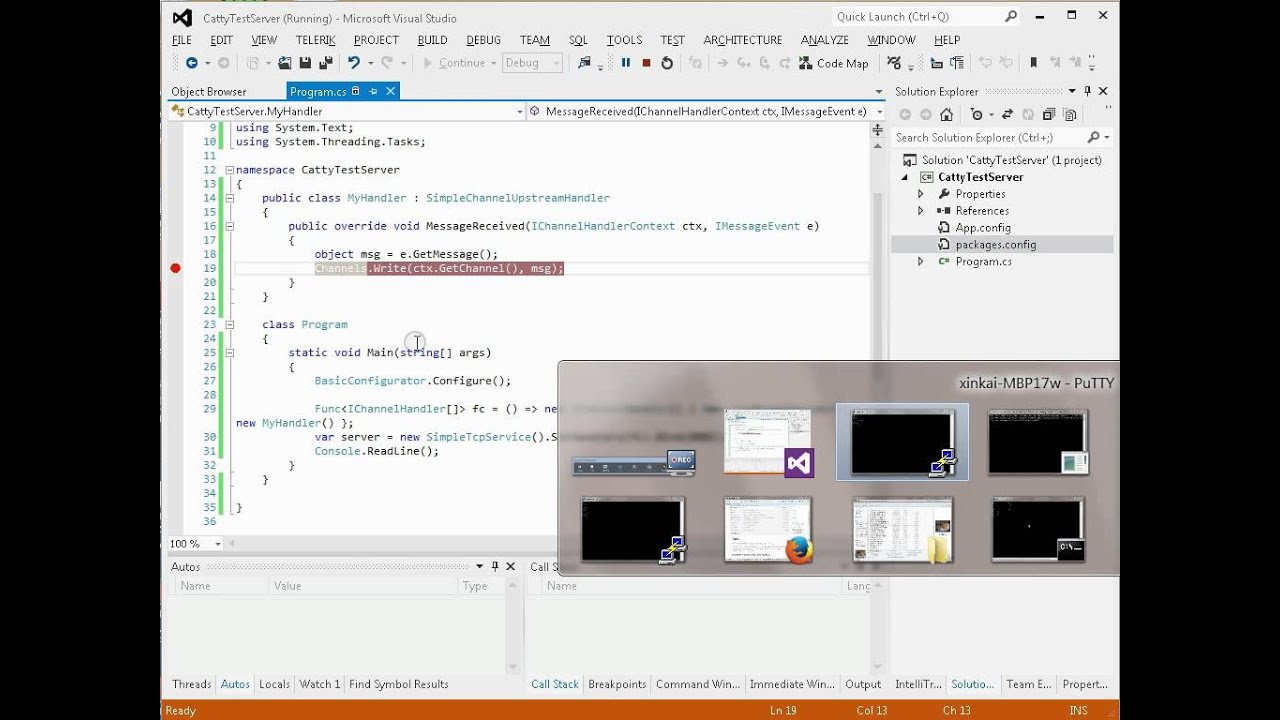Image resolution: width=1280 pixels, height=720 pixels.
Task: Click the Visual Studio logo in title bar
Action: [181, 17]
